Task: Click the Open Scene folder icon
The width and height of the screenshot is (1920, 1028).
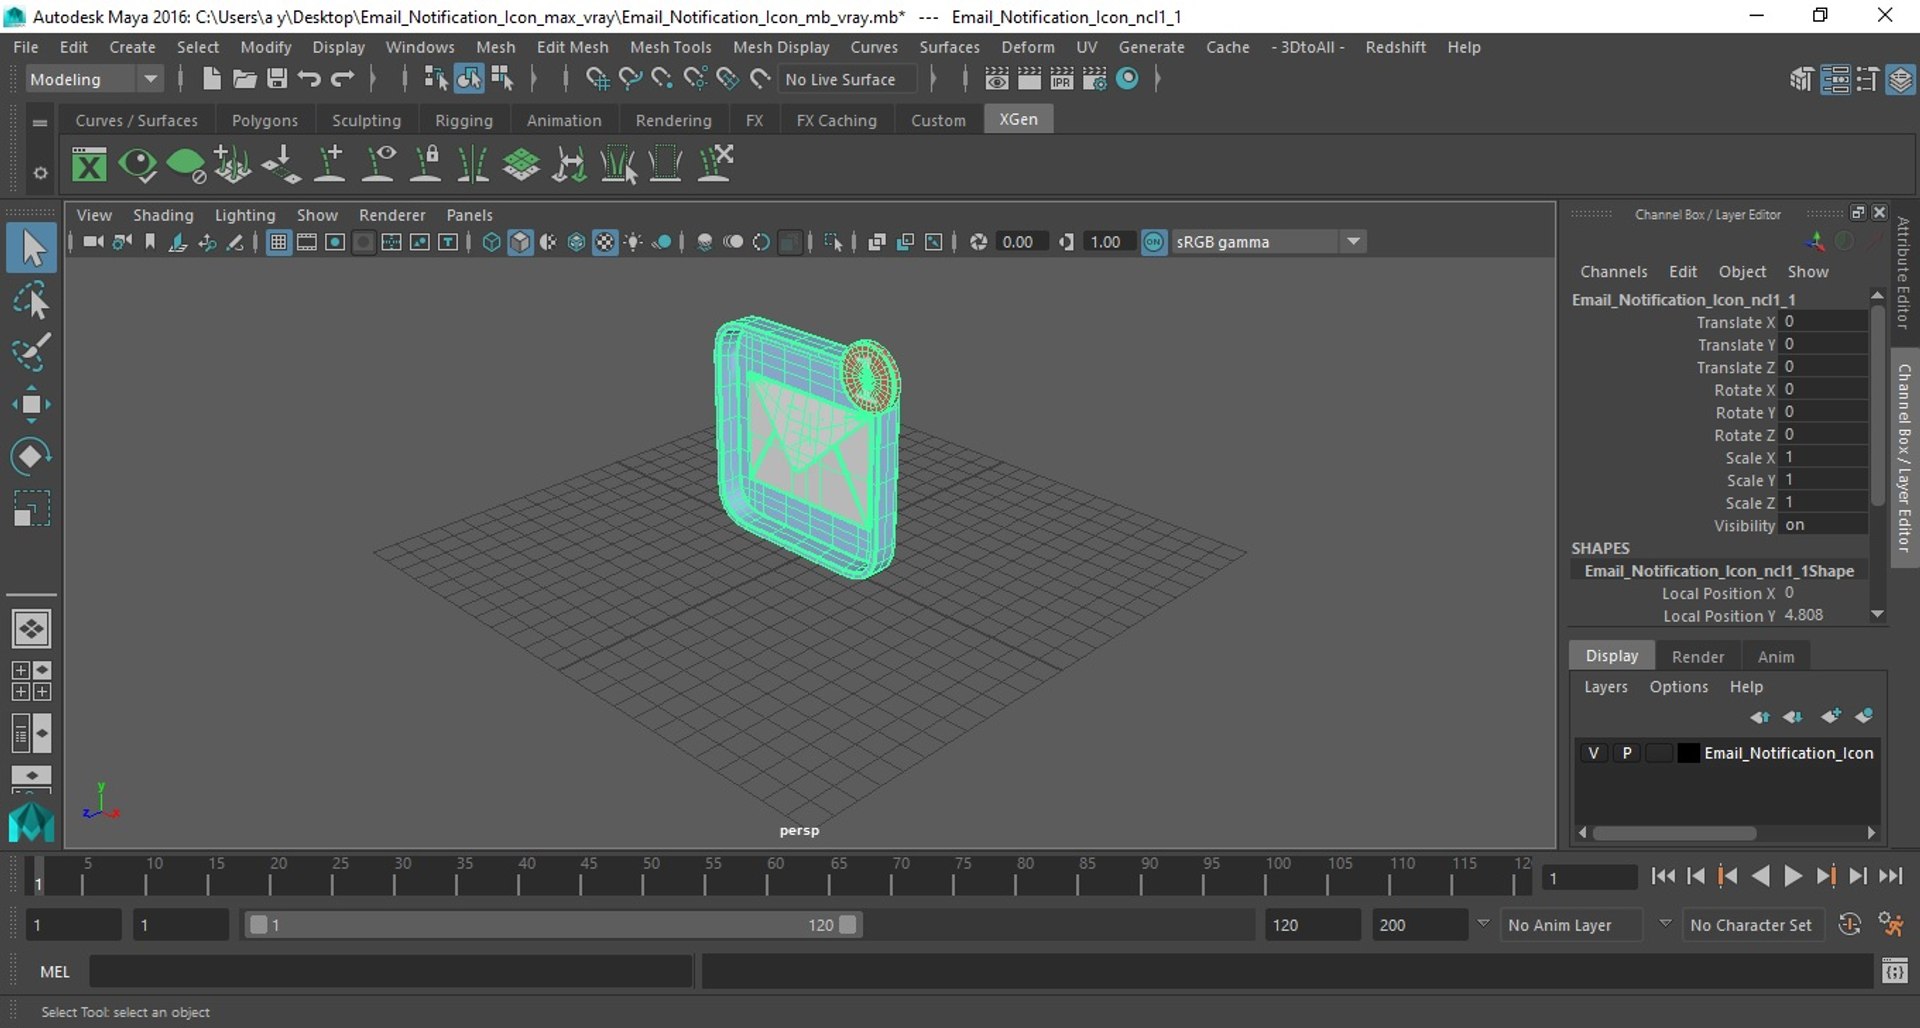Action: [244, 79]
